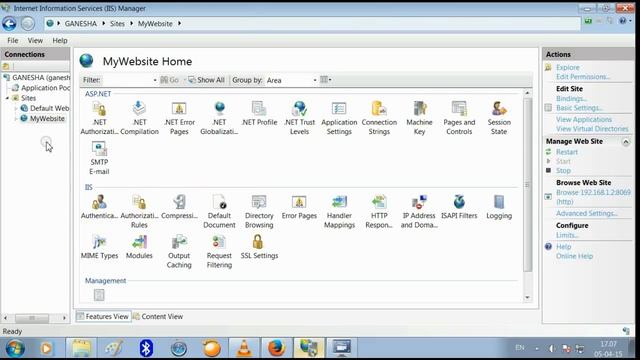Click Explore in Actions pane

coord(567,67)
